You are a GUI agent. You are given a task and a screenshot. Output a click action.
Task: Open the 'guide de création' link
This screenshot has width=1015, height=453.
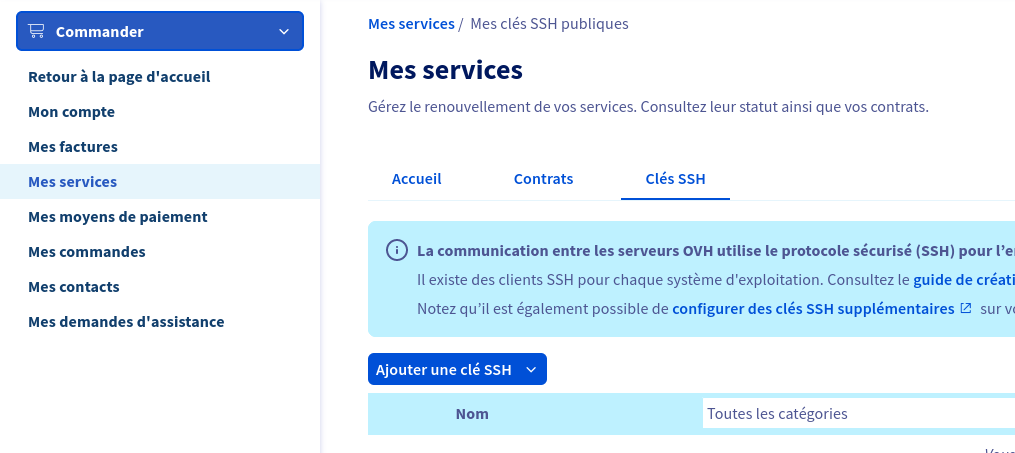point(964,280)
